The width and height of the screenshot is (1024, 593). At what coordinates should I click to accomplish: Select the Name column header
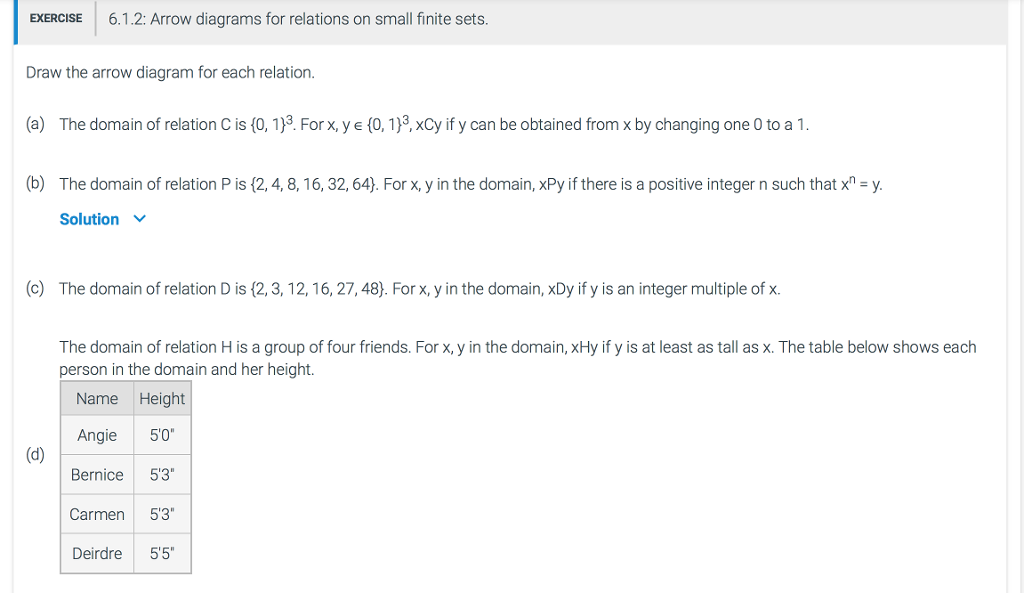pos(96,398)
